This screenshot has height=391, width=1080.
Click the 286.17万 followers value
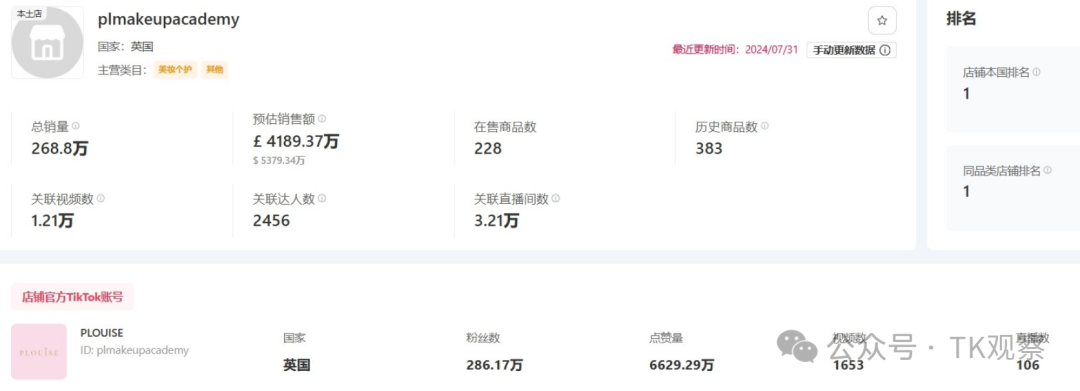point(495,366)
